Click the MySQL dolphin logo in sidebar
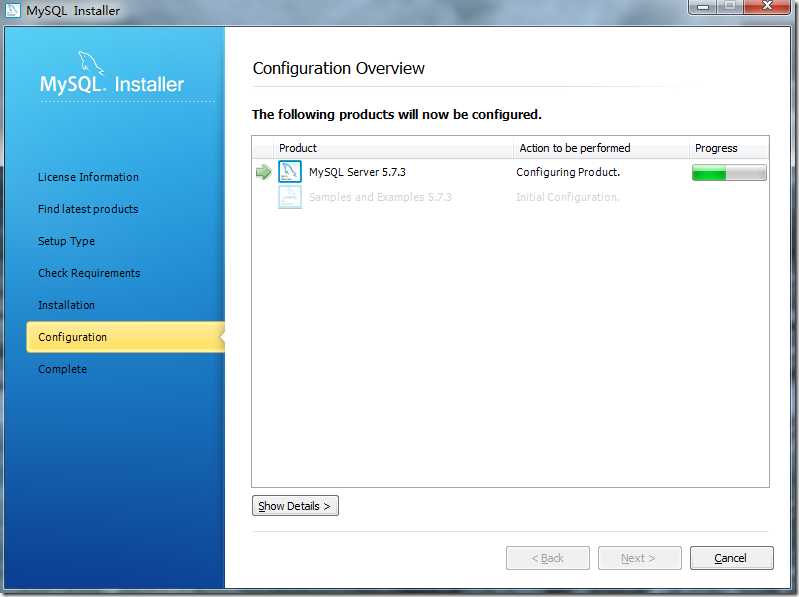 click(91, 63)
